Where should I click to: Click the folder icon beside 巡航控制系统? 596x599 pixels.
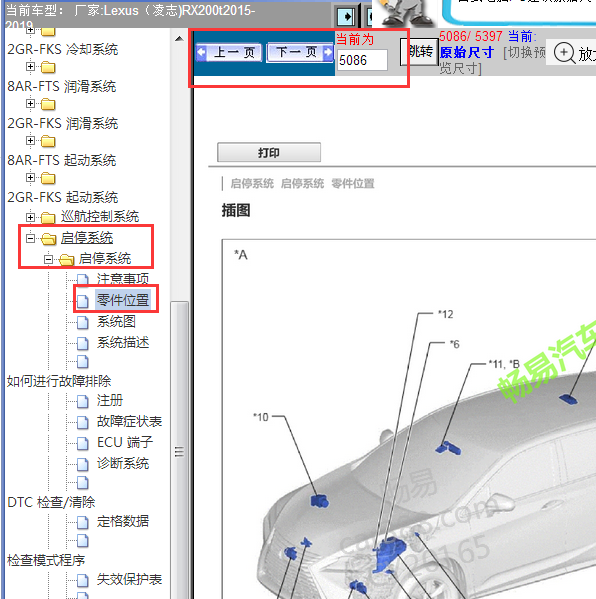tap(48, 218)
